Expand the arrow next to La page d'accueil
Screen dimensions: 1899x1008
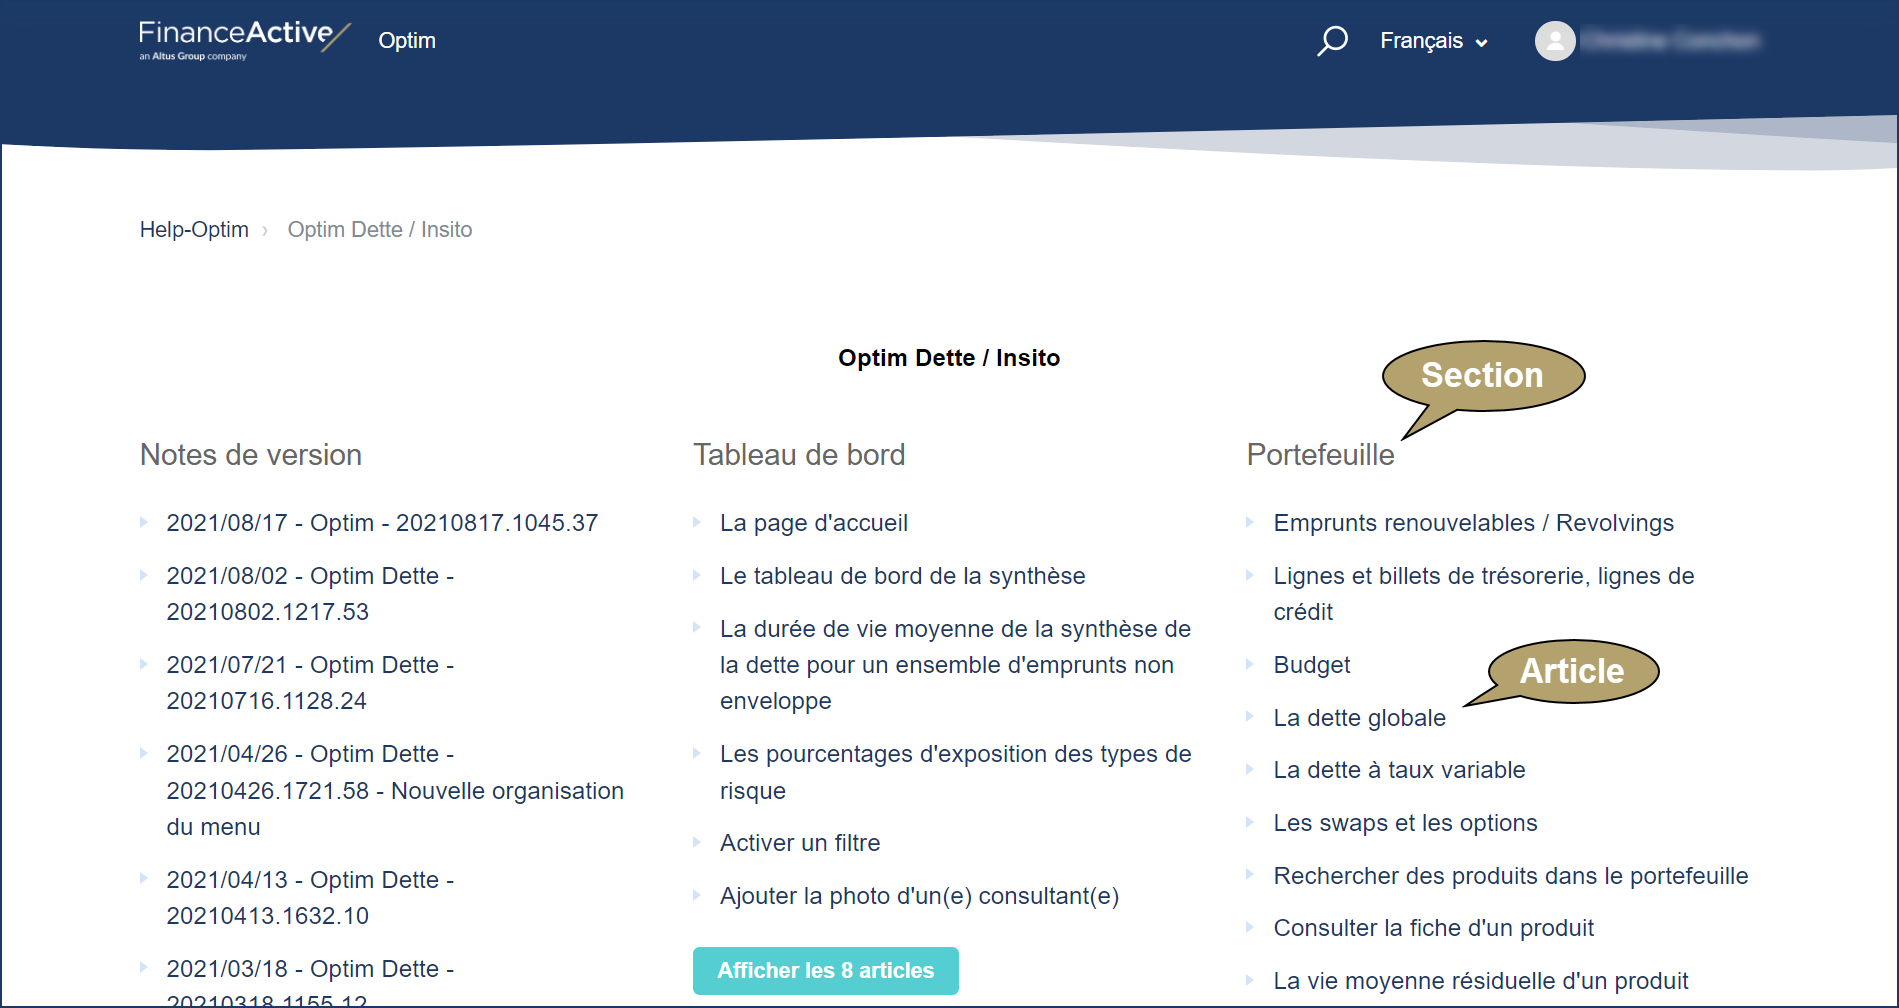coord(697,522)
